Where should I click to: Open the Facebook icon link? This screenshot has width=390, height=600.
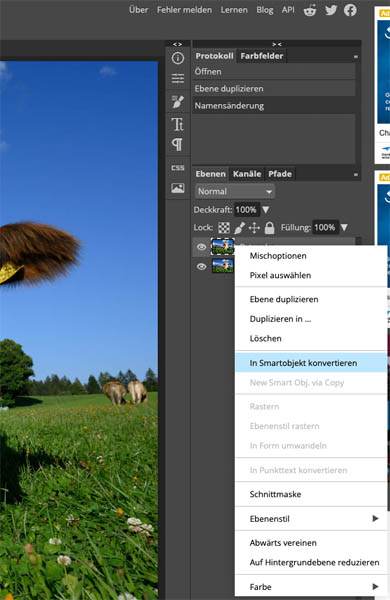[350, 10]
